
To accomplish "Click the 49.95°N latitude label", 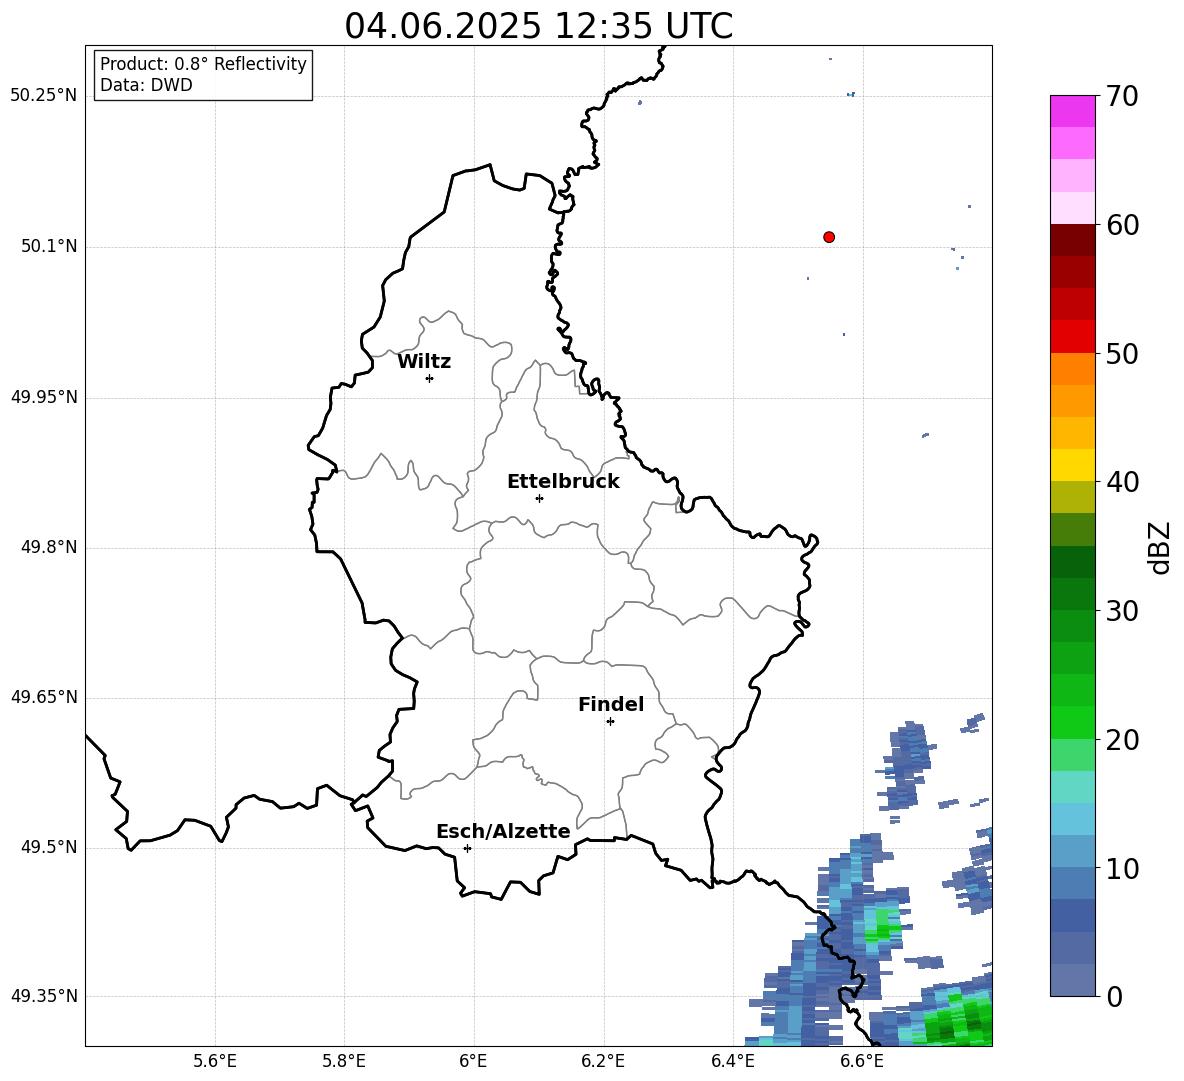I will pos(44,397).
